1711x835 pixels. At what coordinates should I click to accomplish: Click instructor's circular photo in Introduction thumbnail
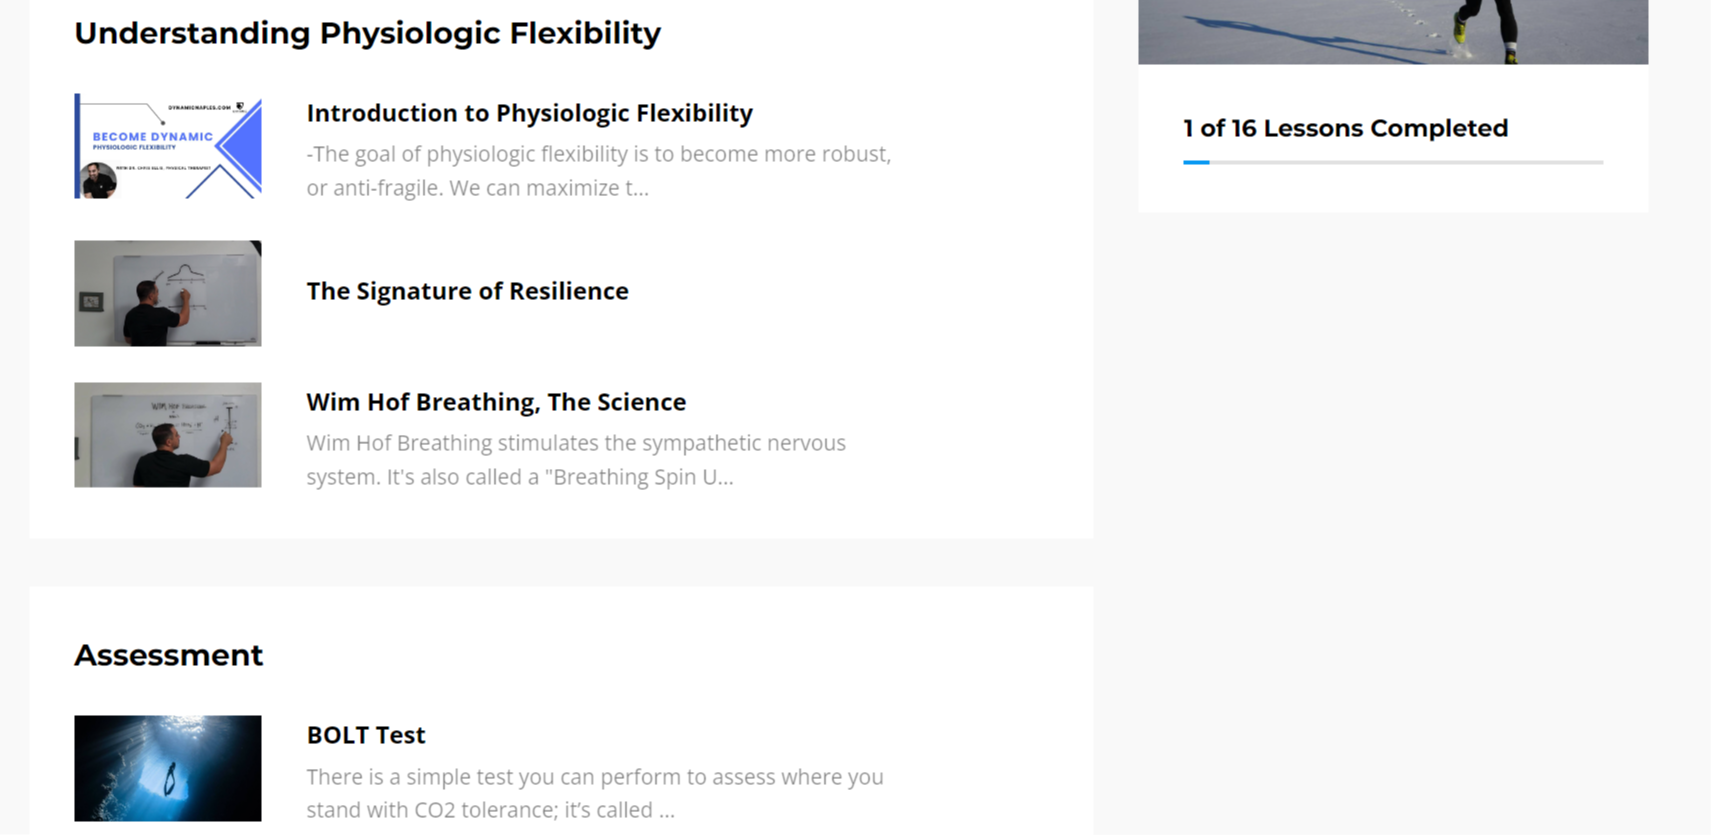coord(98,181)
